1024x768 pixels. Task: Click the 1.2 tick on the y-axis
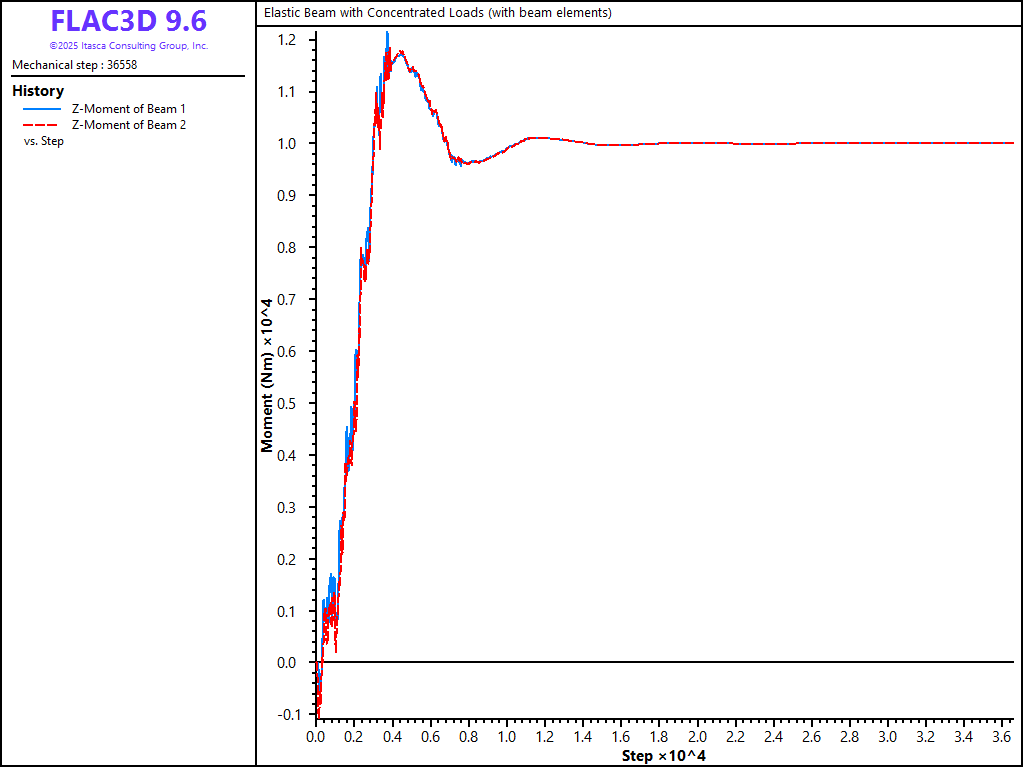coord(287,40)
